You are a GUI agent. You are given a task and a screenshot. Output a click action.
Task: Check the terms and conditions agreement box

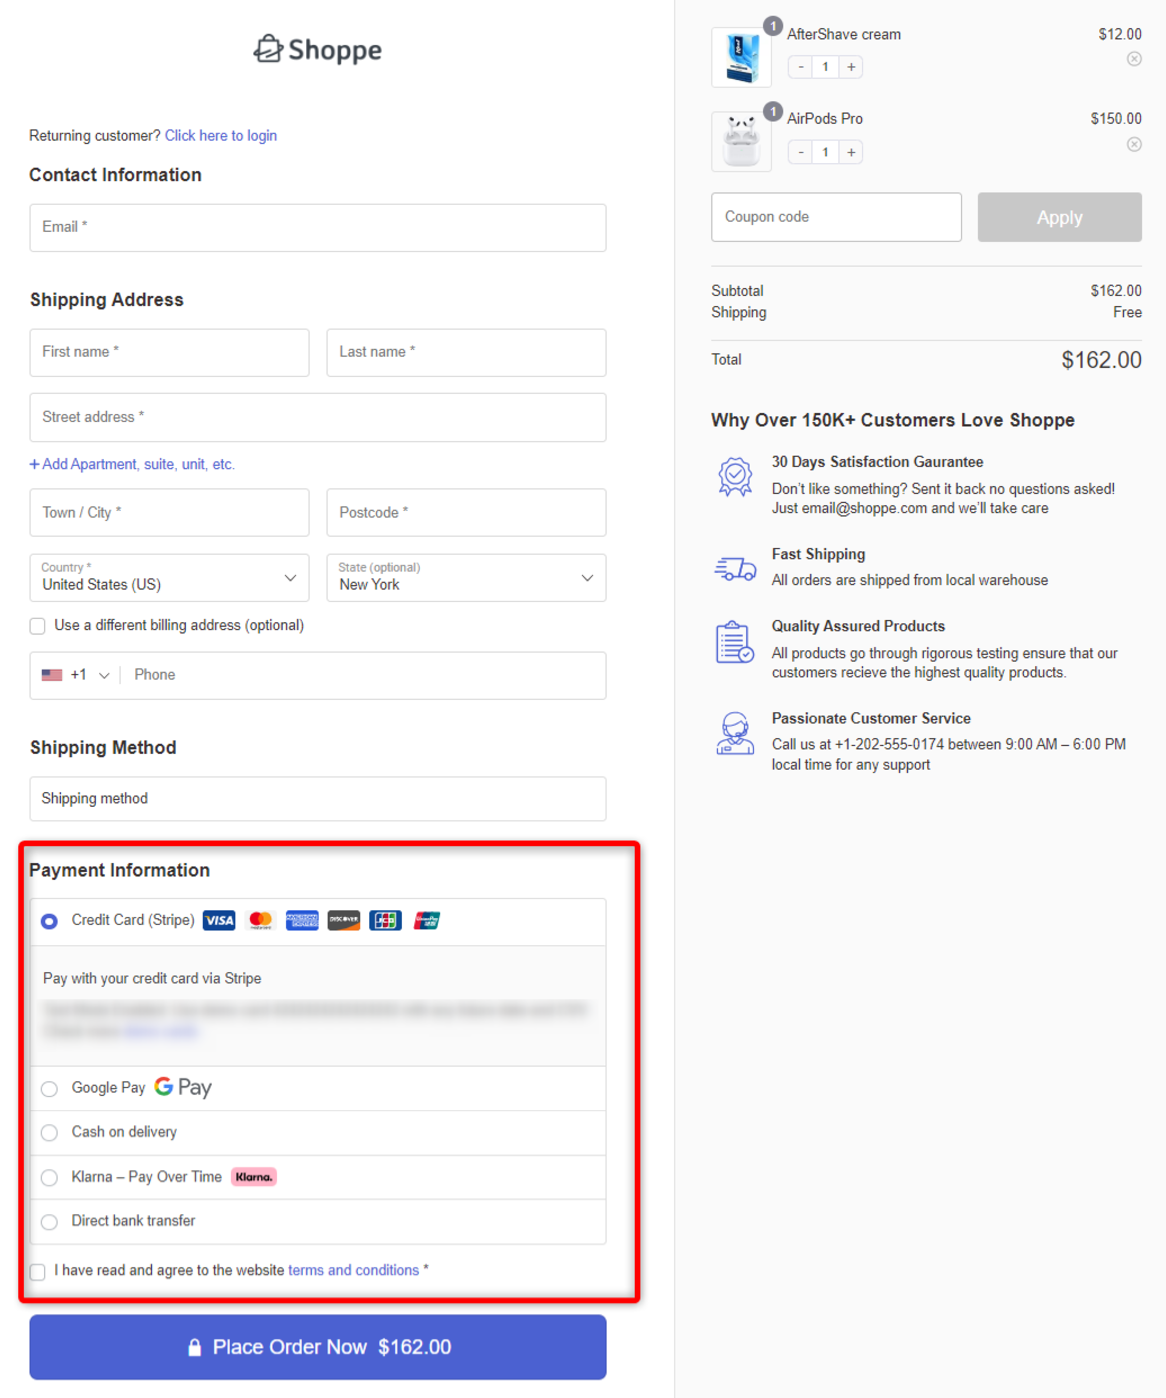click(37, 1271)
